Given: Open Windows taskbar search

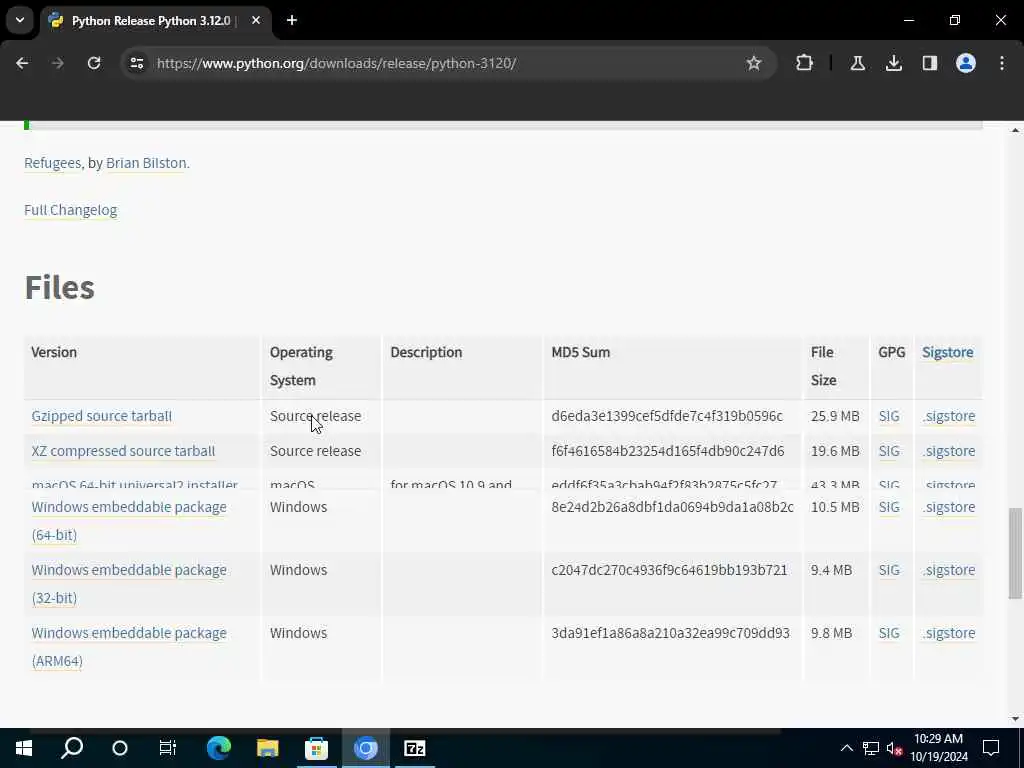Looking at the screenshot, I should coord(72,748).
